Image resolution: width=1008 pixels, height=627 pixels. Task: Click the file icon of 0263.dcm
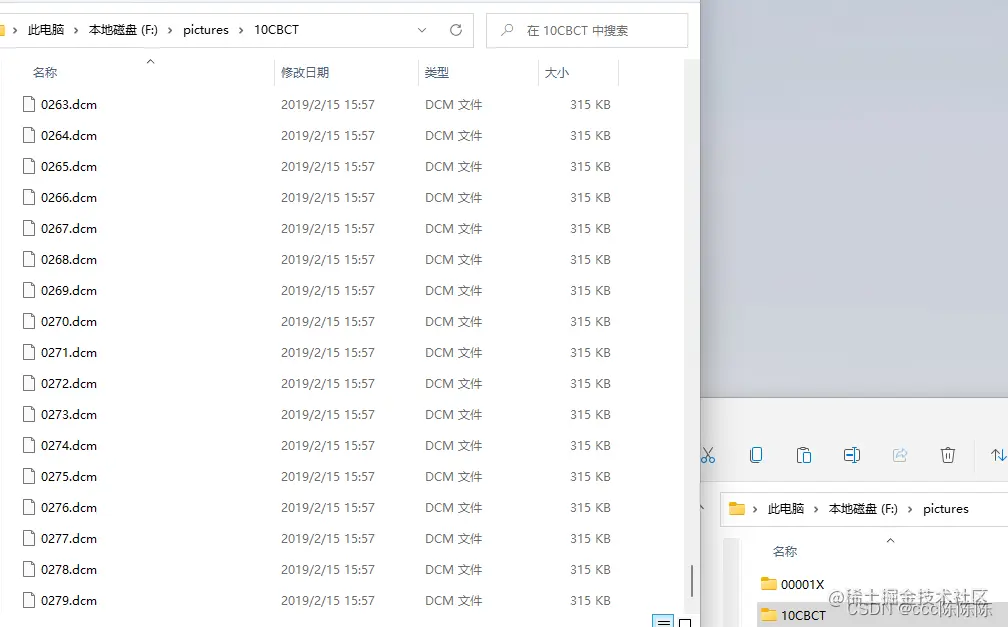pyautogui.click(x=29, y=104)
